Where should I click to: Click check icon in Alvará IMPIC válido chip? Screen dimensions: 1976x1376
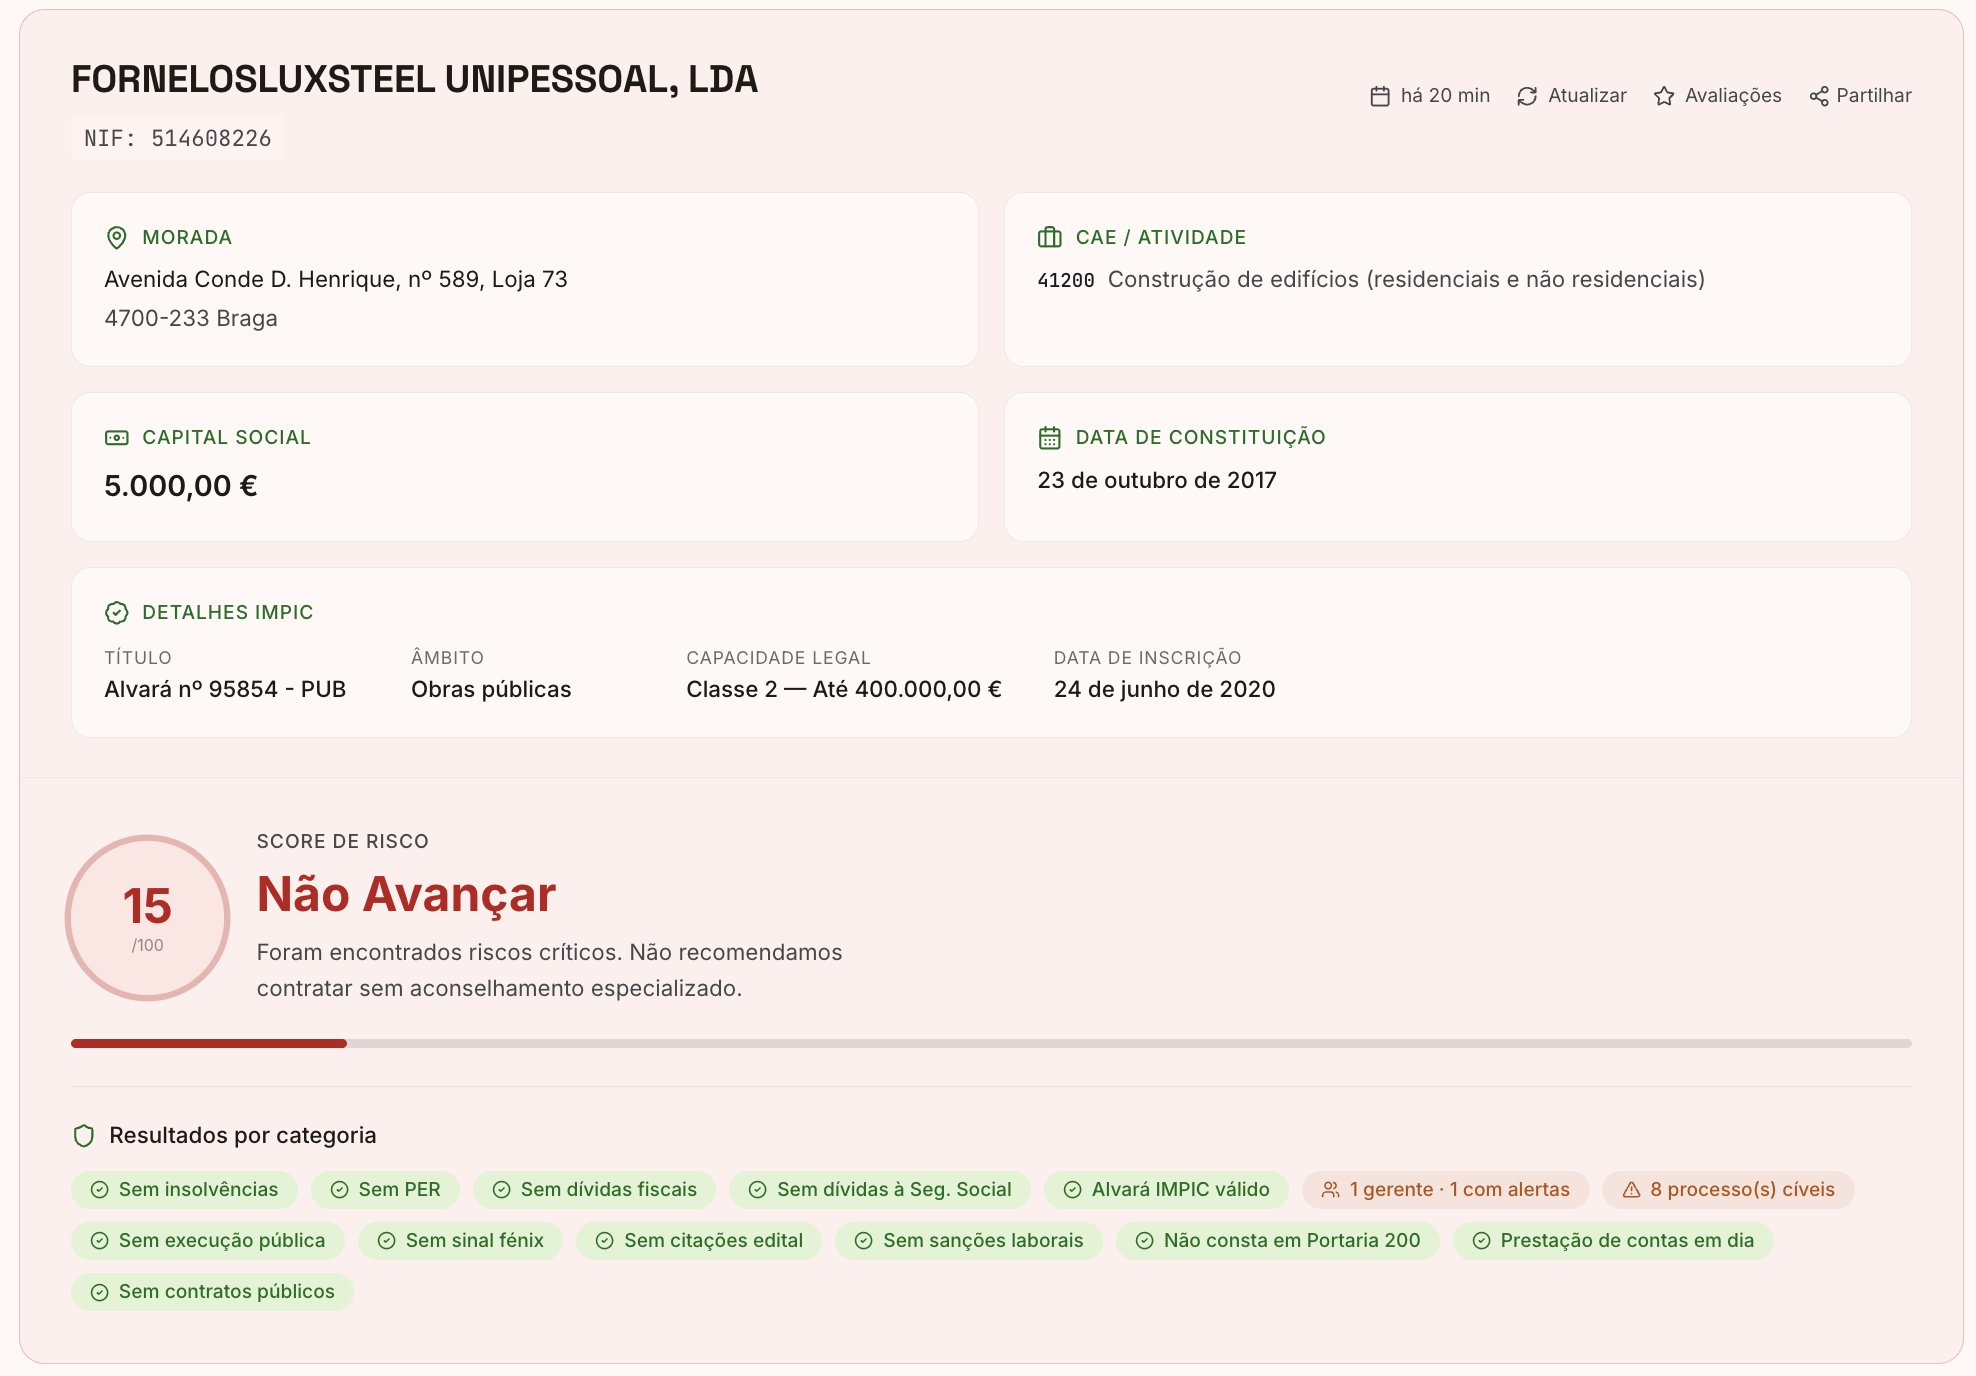1073,1190
